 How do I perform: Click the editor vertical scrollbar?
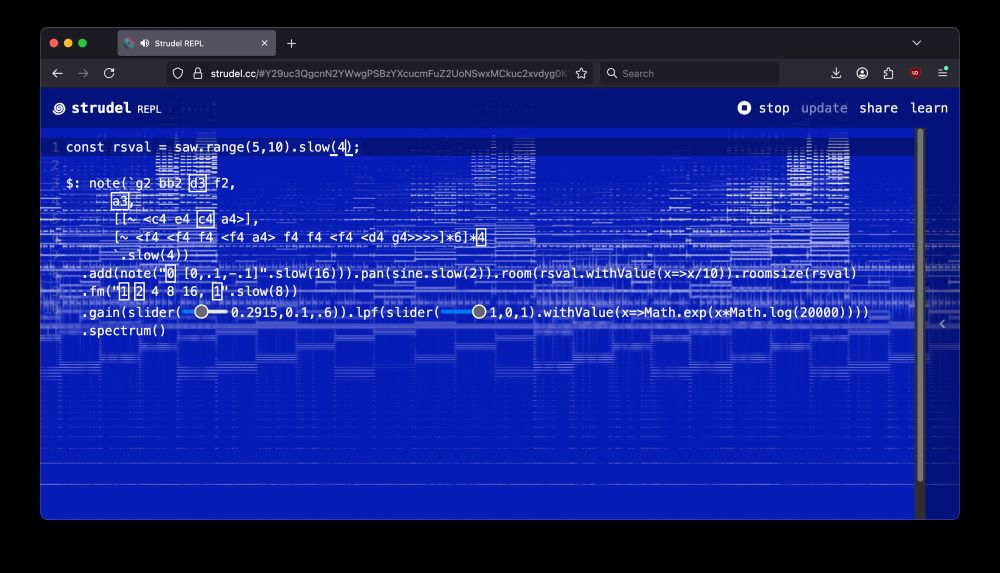pos(920,306)
